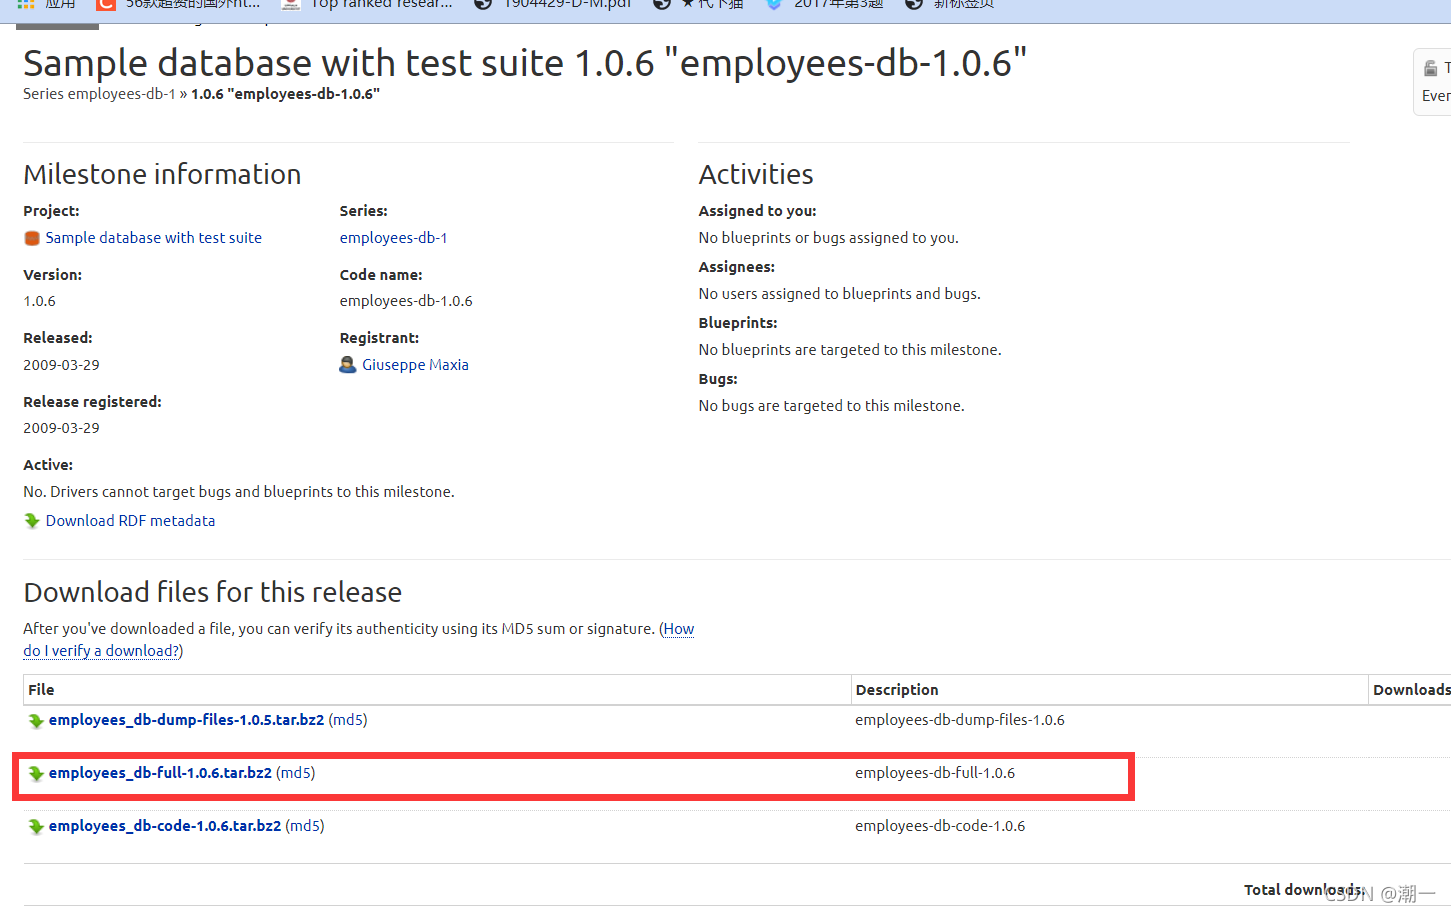Image resolution: width=1451 pixels, height=912 pixels.
Task: Open the md5 link for the full-1.0.6 archive
Action: coord(296,773)
